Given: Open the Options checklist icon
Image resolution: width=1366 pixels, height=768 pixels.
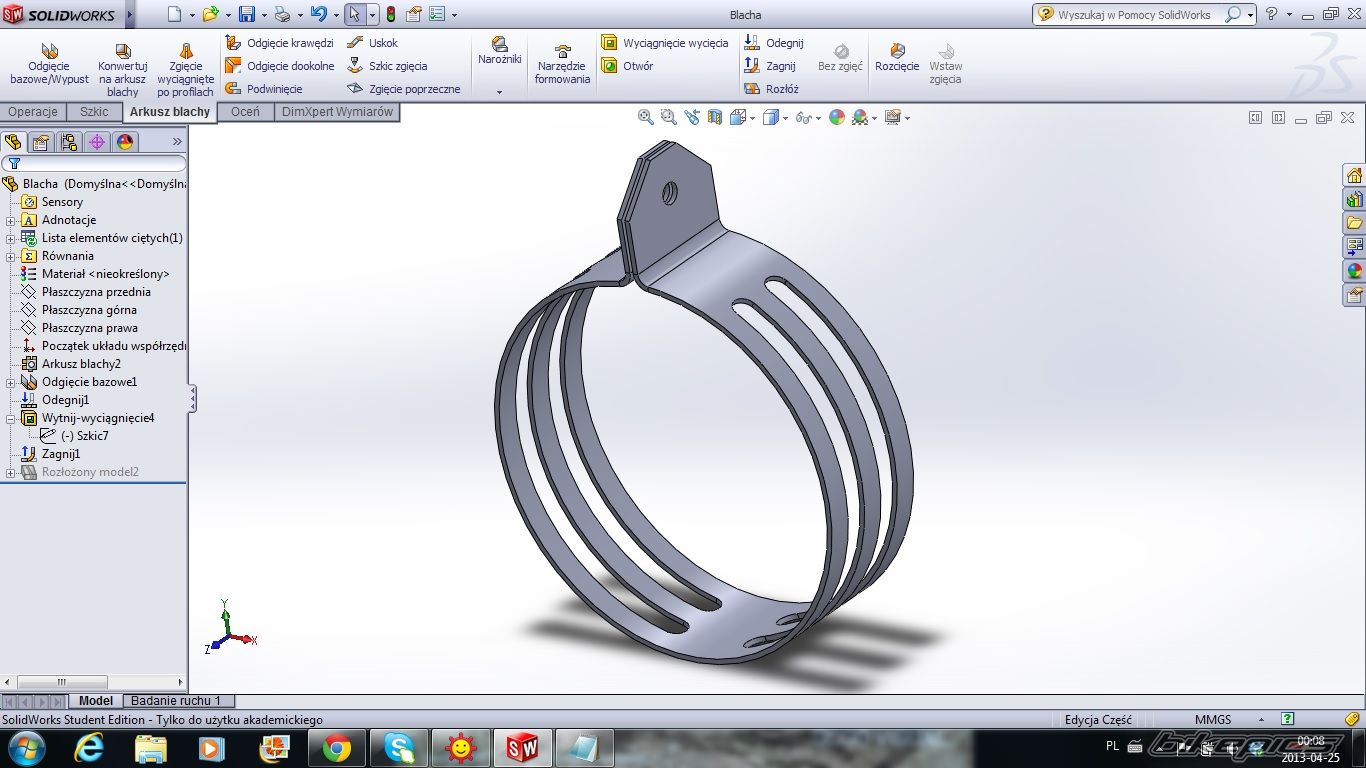Looking at the screenshot, I should (x=437, y=14).
